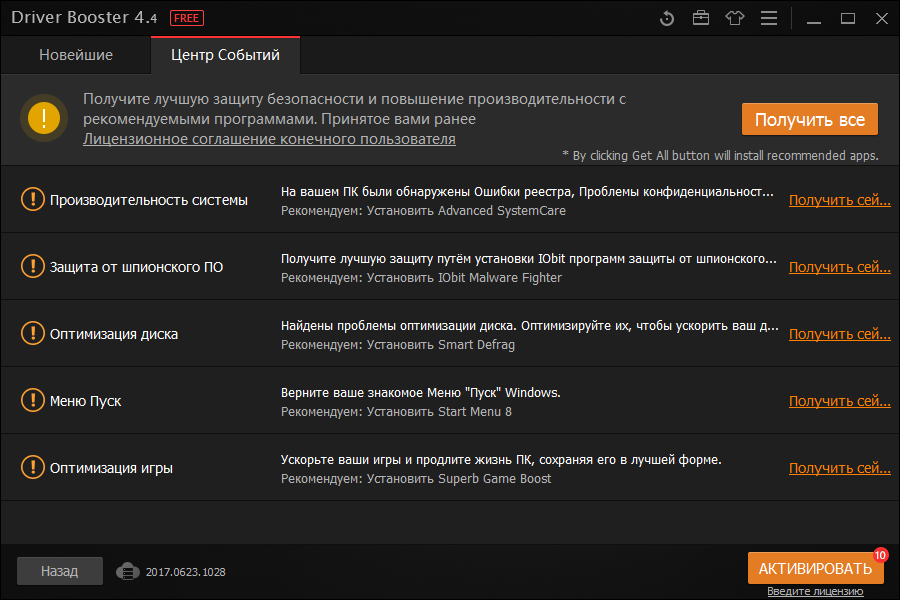Click the Получите лучшую защиту безопасности banner text
The width and height of the screenshot is (900, 600).
point(354,109)
